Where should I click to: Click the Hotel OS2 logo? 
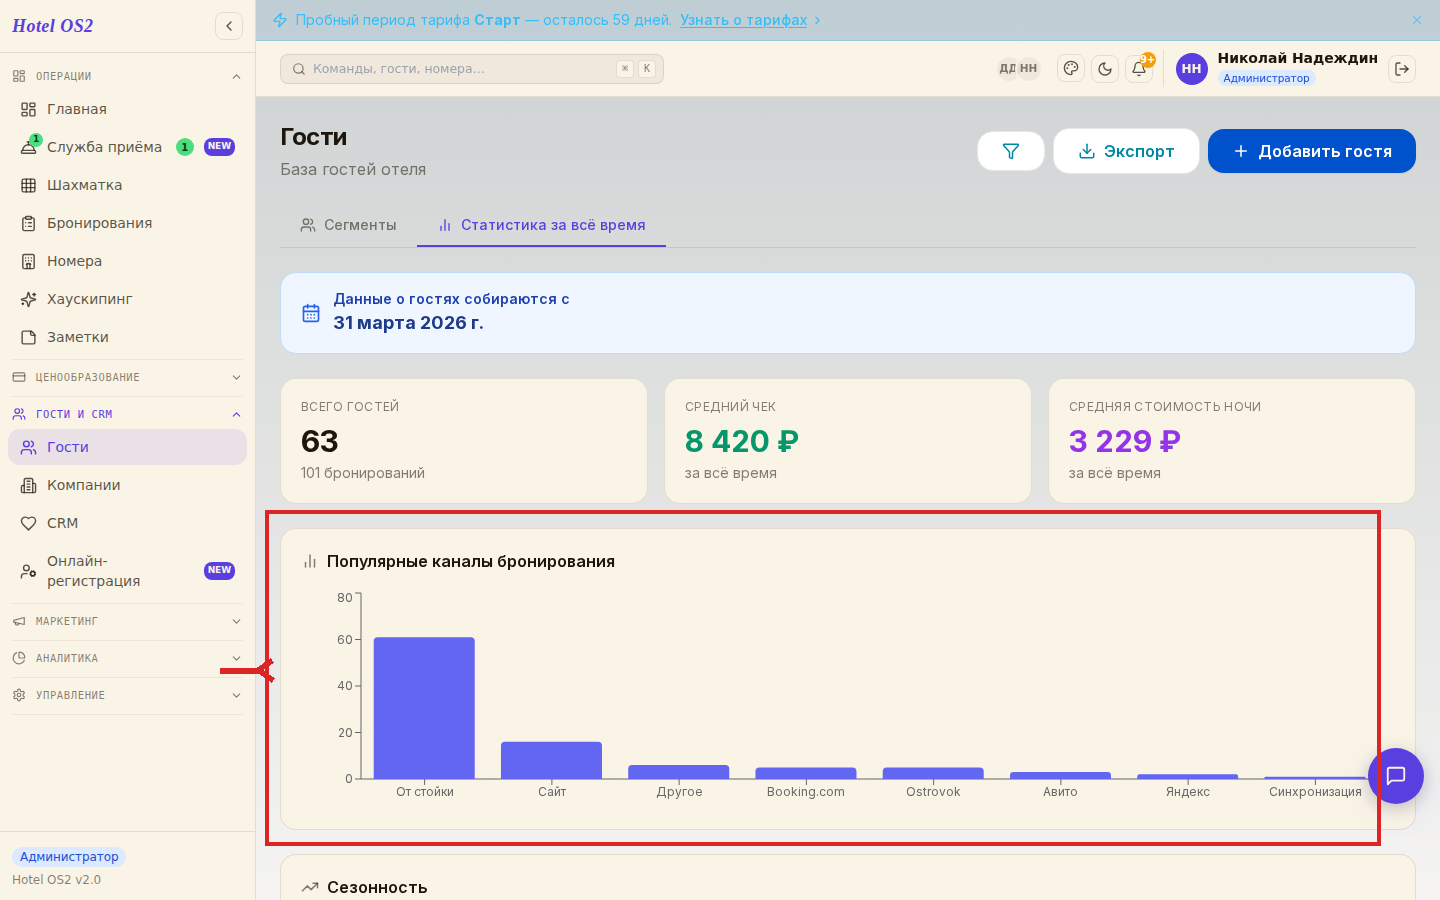(53, 26)
